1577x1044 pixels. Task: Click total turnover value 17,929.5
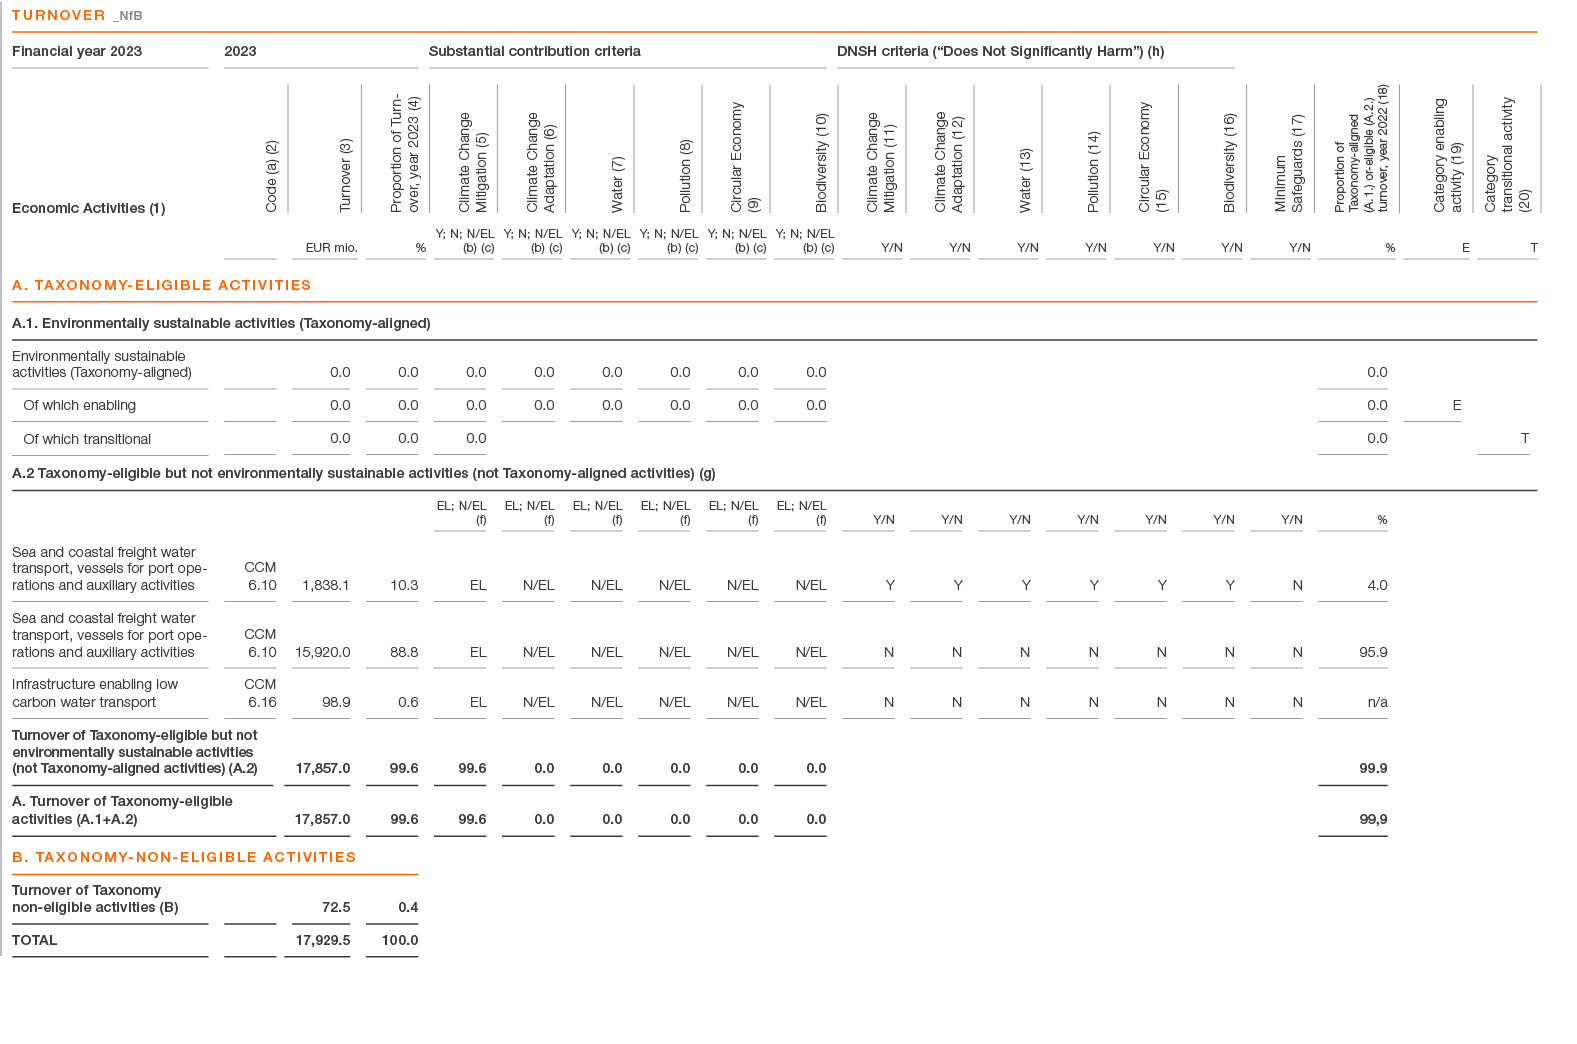tap(323, 940)
